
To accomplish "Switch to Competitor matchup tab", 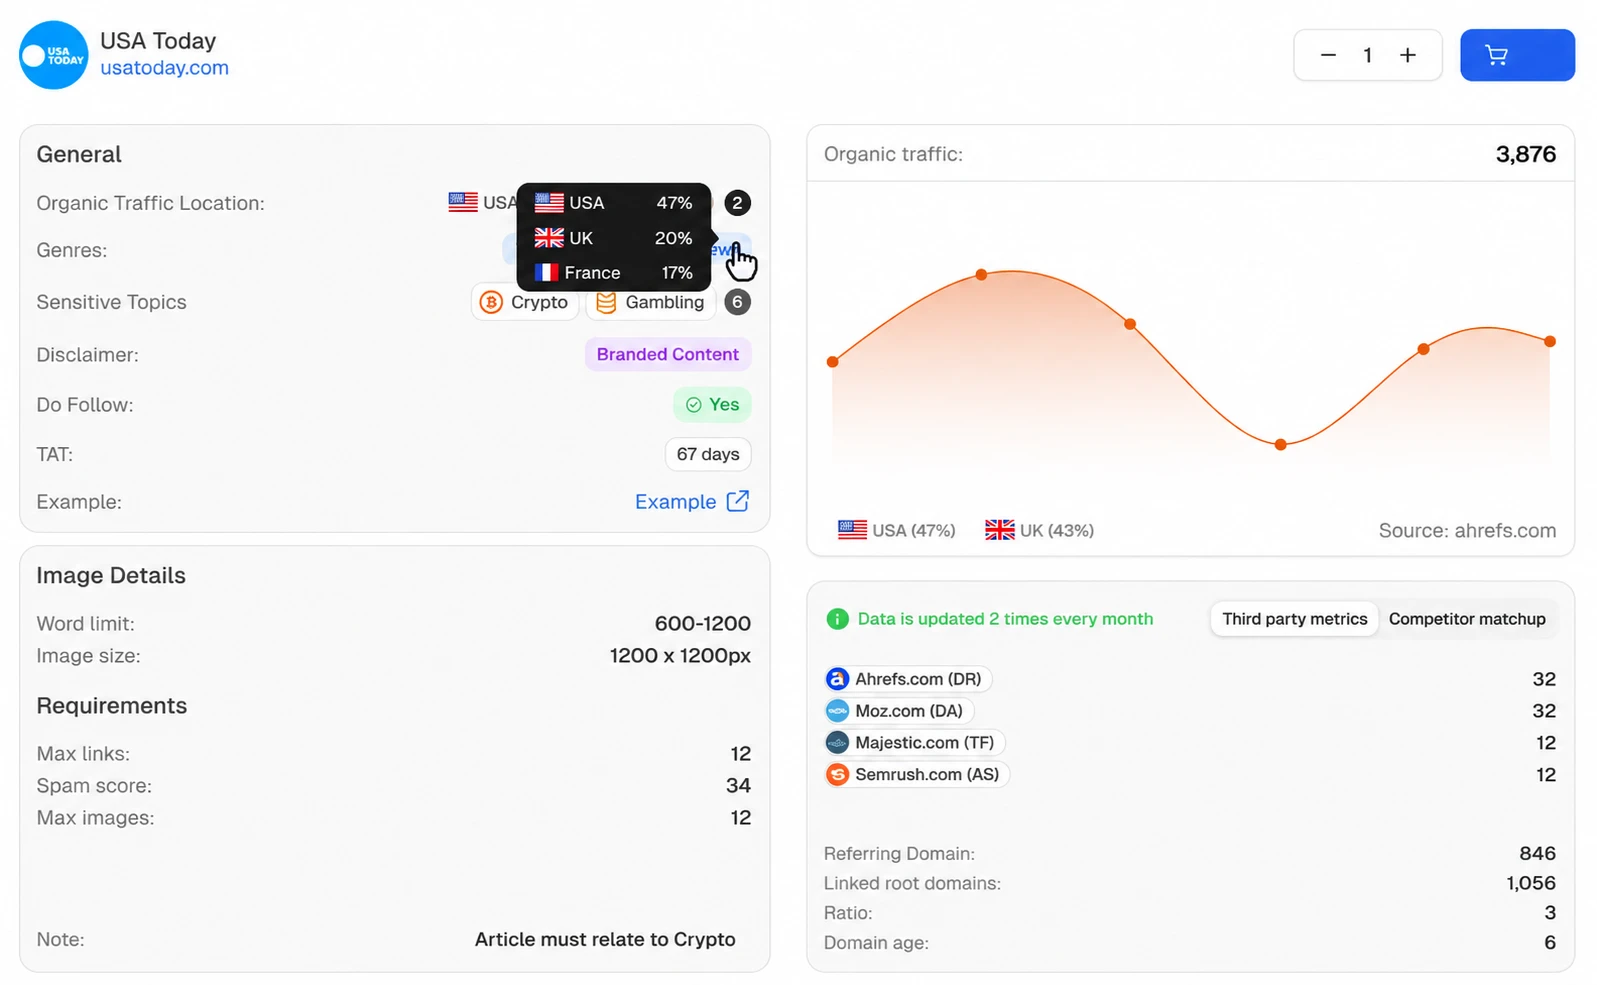I will coord(1467,619).
